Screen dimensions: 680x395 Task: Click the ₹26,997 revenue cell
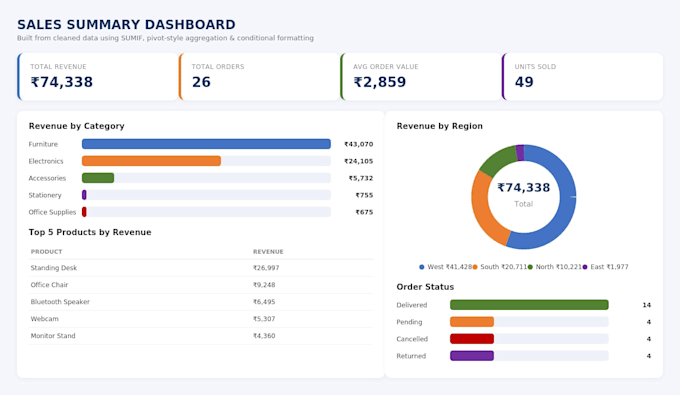(x=266, y=268)
